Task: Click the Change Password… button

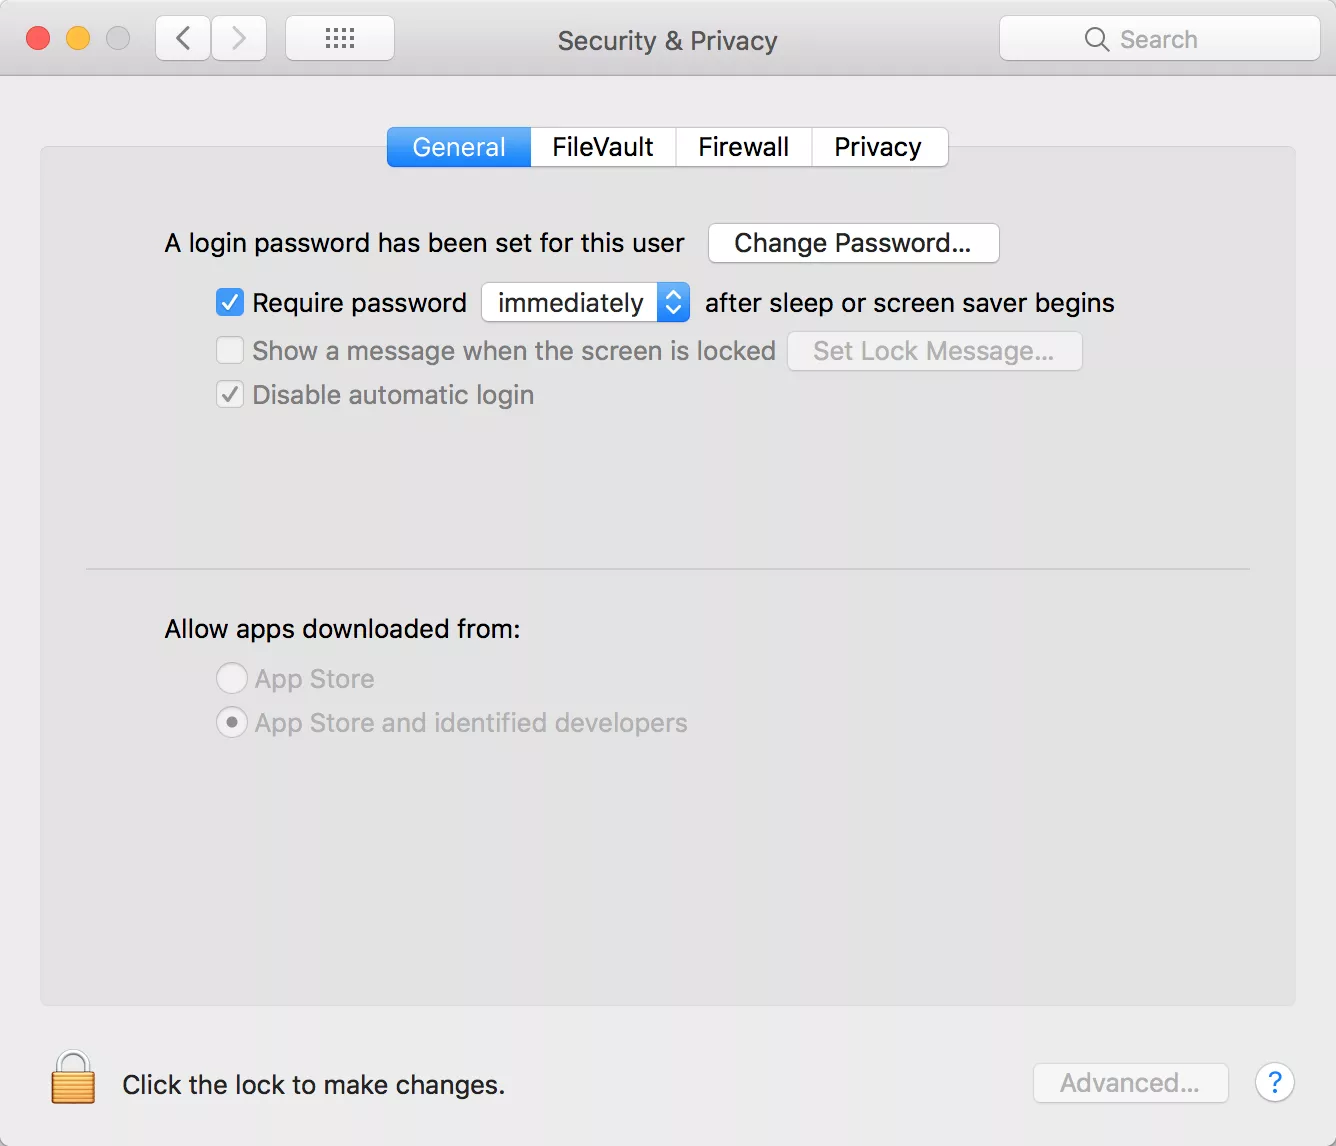Action: point(853,243)
